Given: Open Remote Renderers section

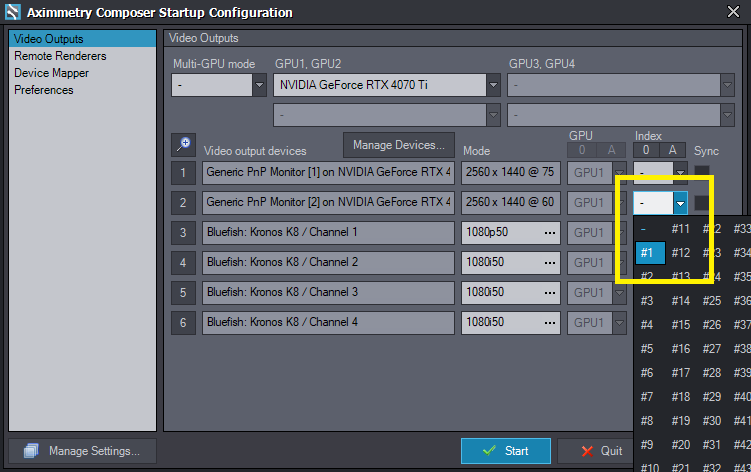Looking at the screenshot, I should point(60,56).
